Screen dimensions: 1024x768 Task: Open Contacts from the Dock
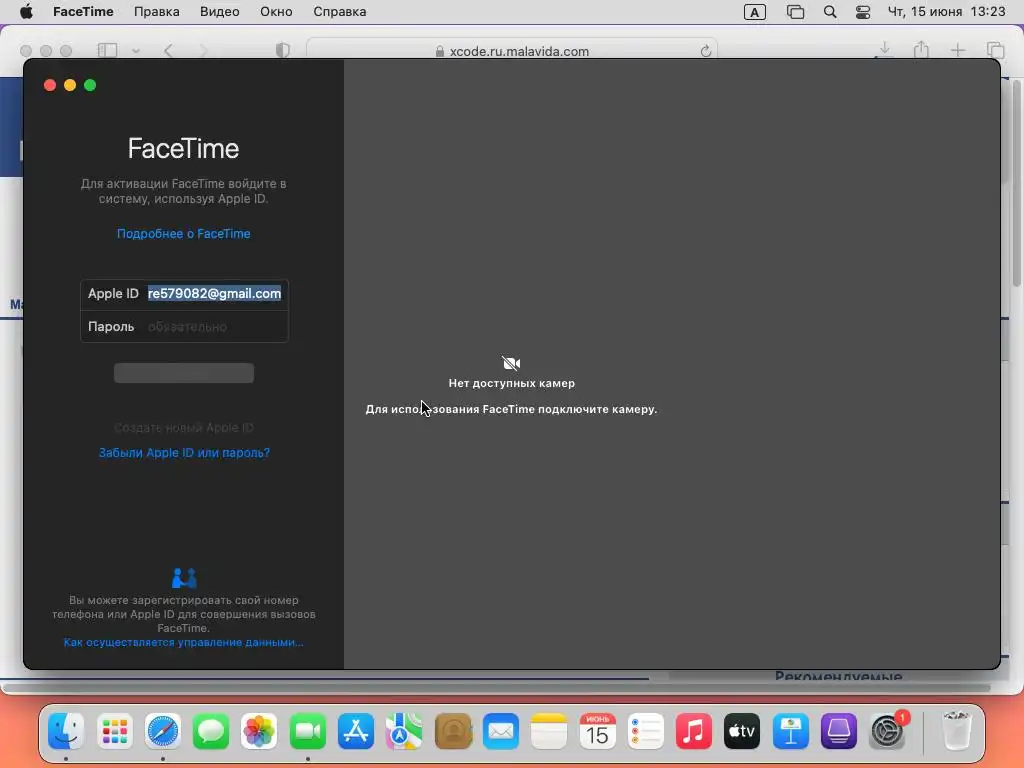pos(453,731)
